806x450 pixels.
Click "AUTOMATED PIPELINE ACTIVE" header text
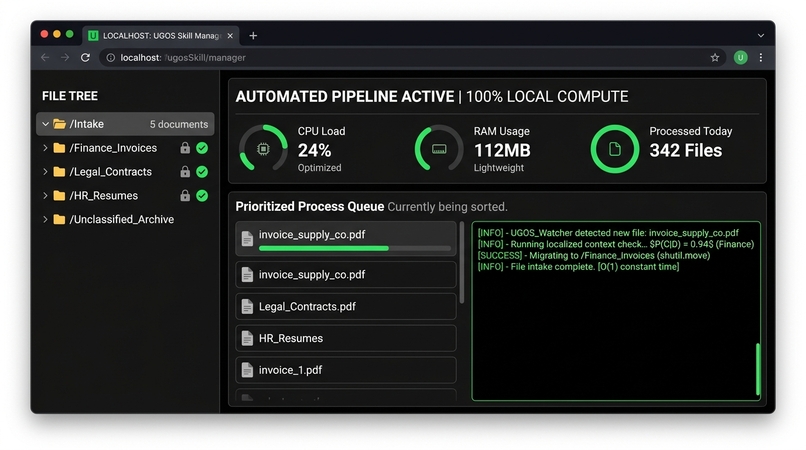[345, 97]
